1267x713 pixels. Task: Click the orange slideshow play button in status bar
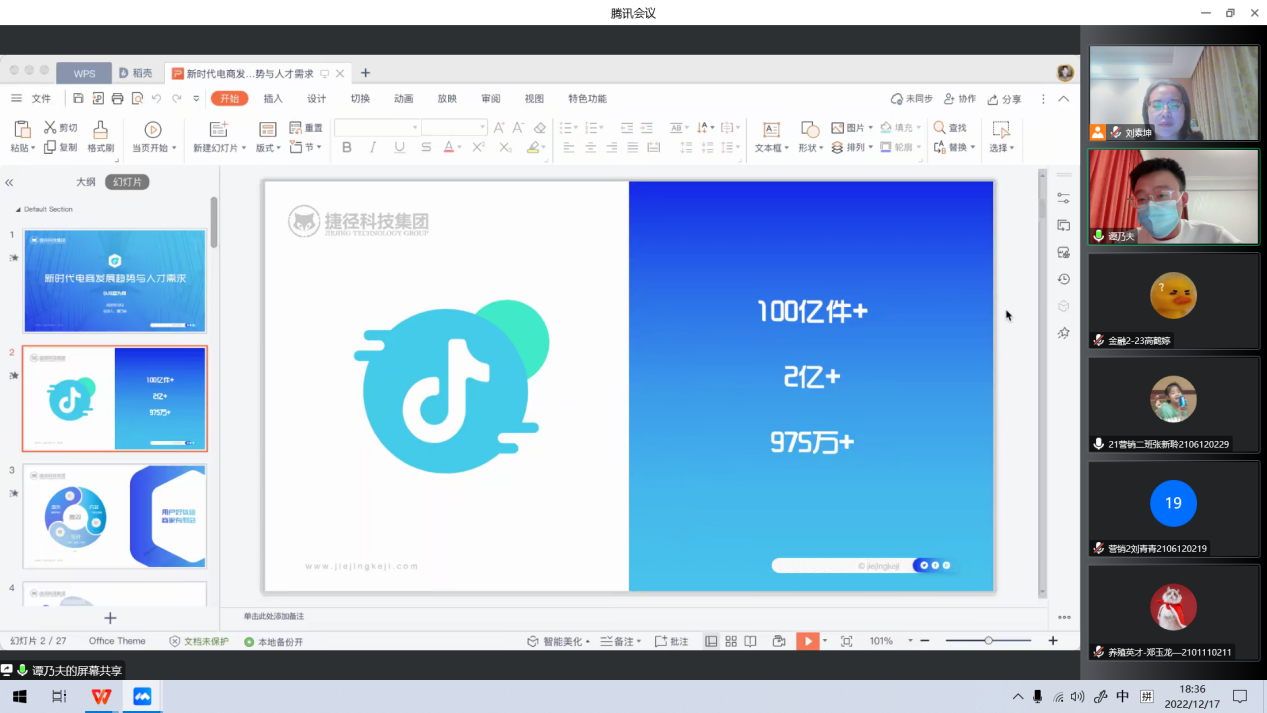[807, 641]
